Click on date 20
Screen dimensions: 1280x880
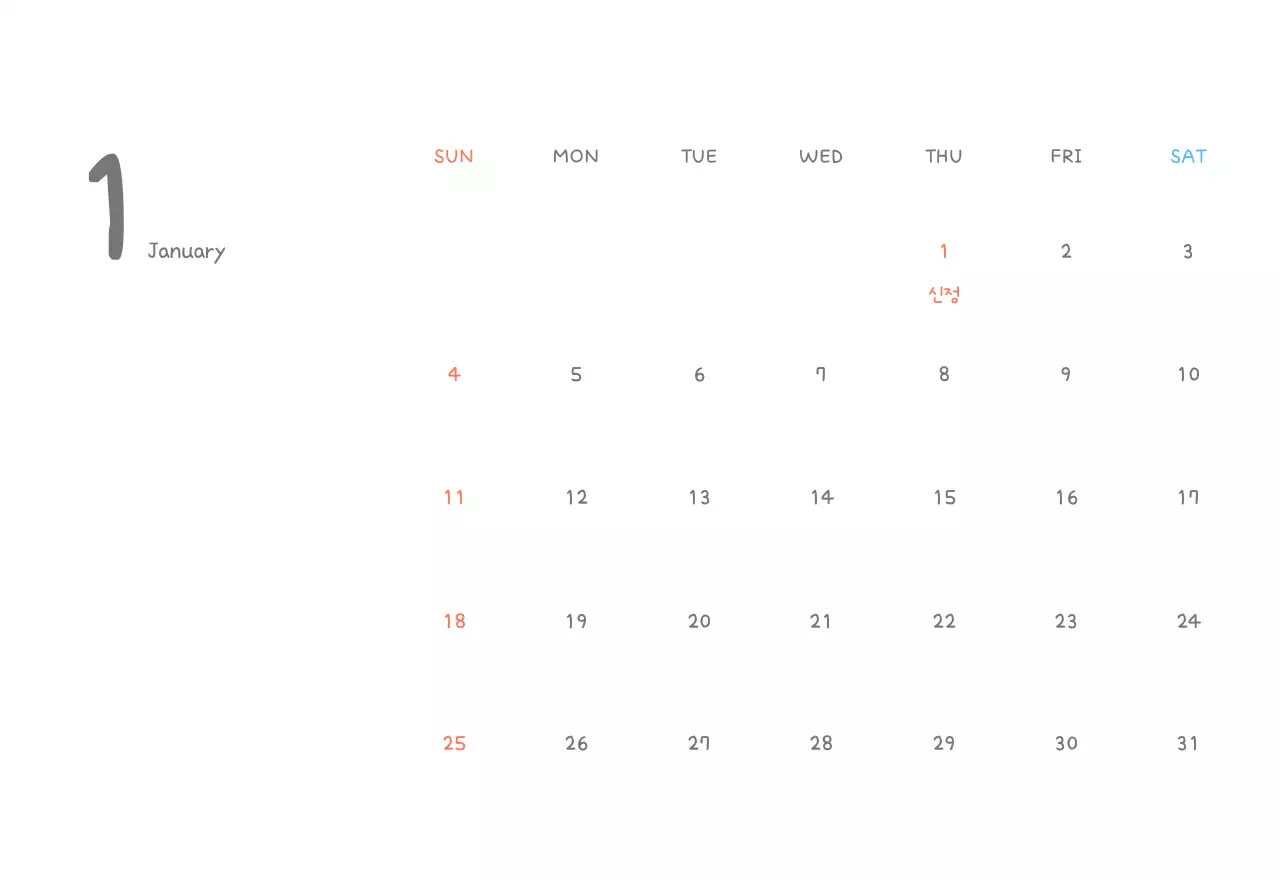pyautogui.click(x=699, y=621)
